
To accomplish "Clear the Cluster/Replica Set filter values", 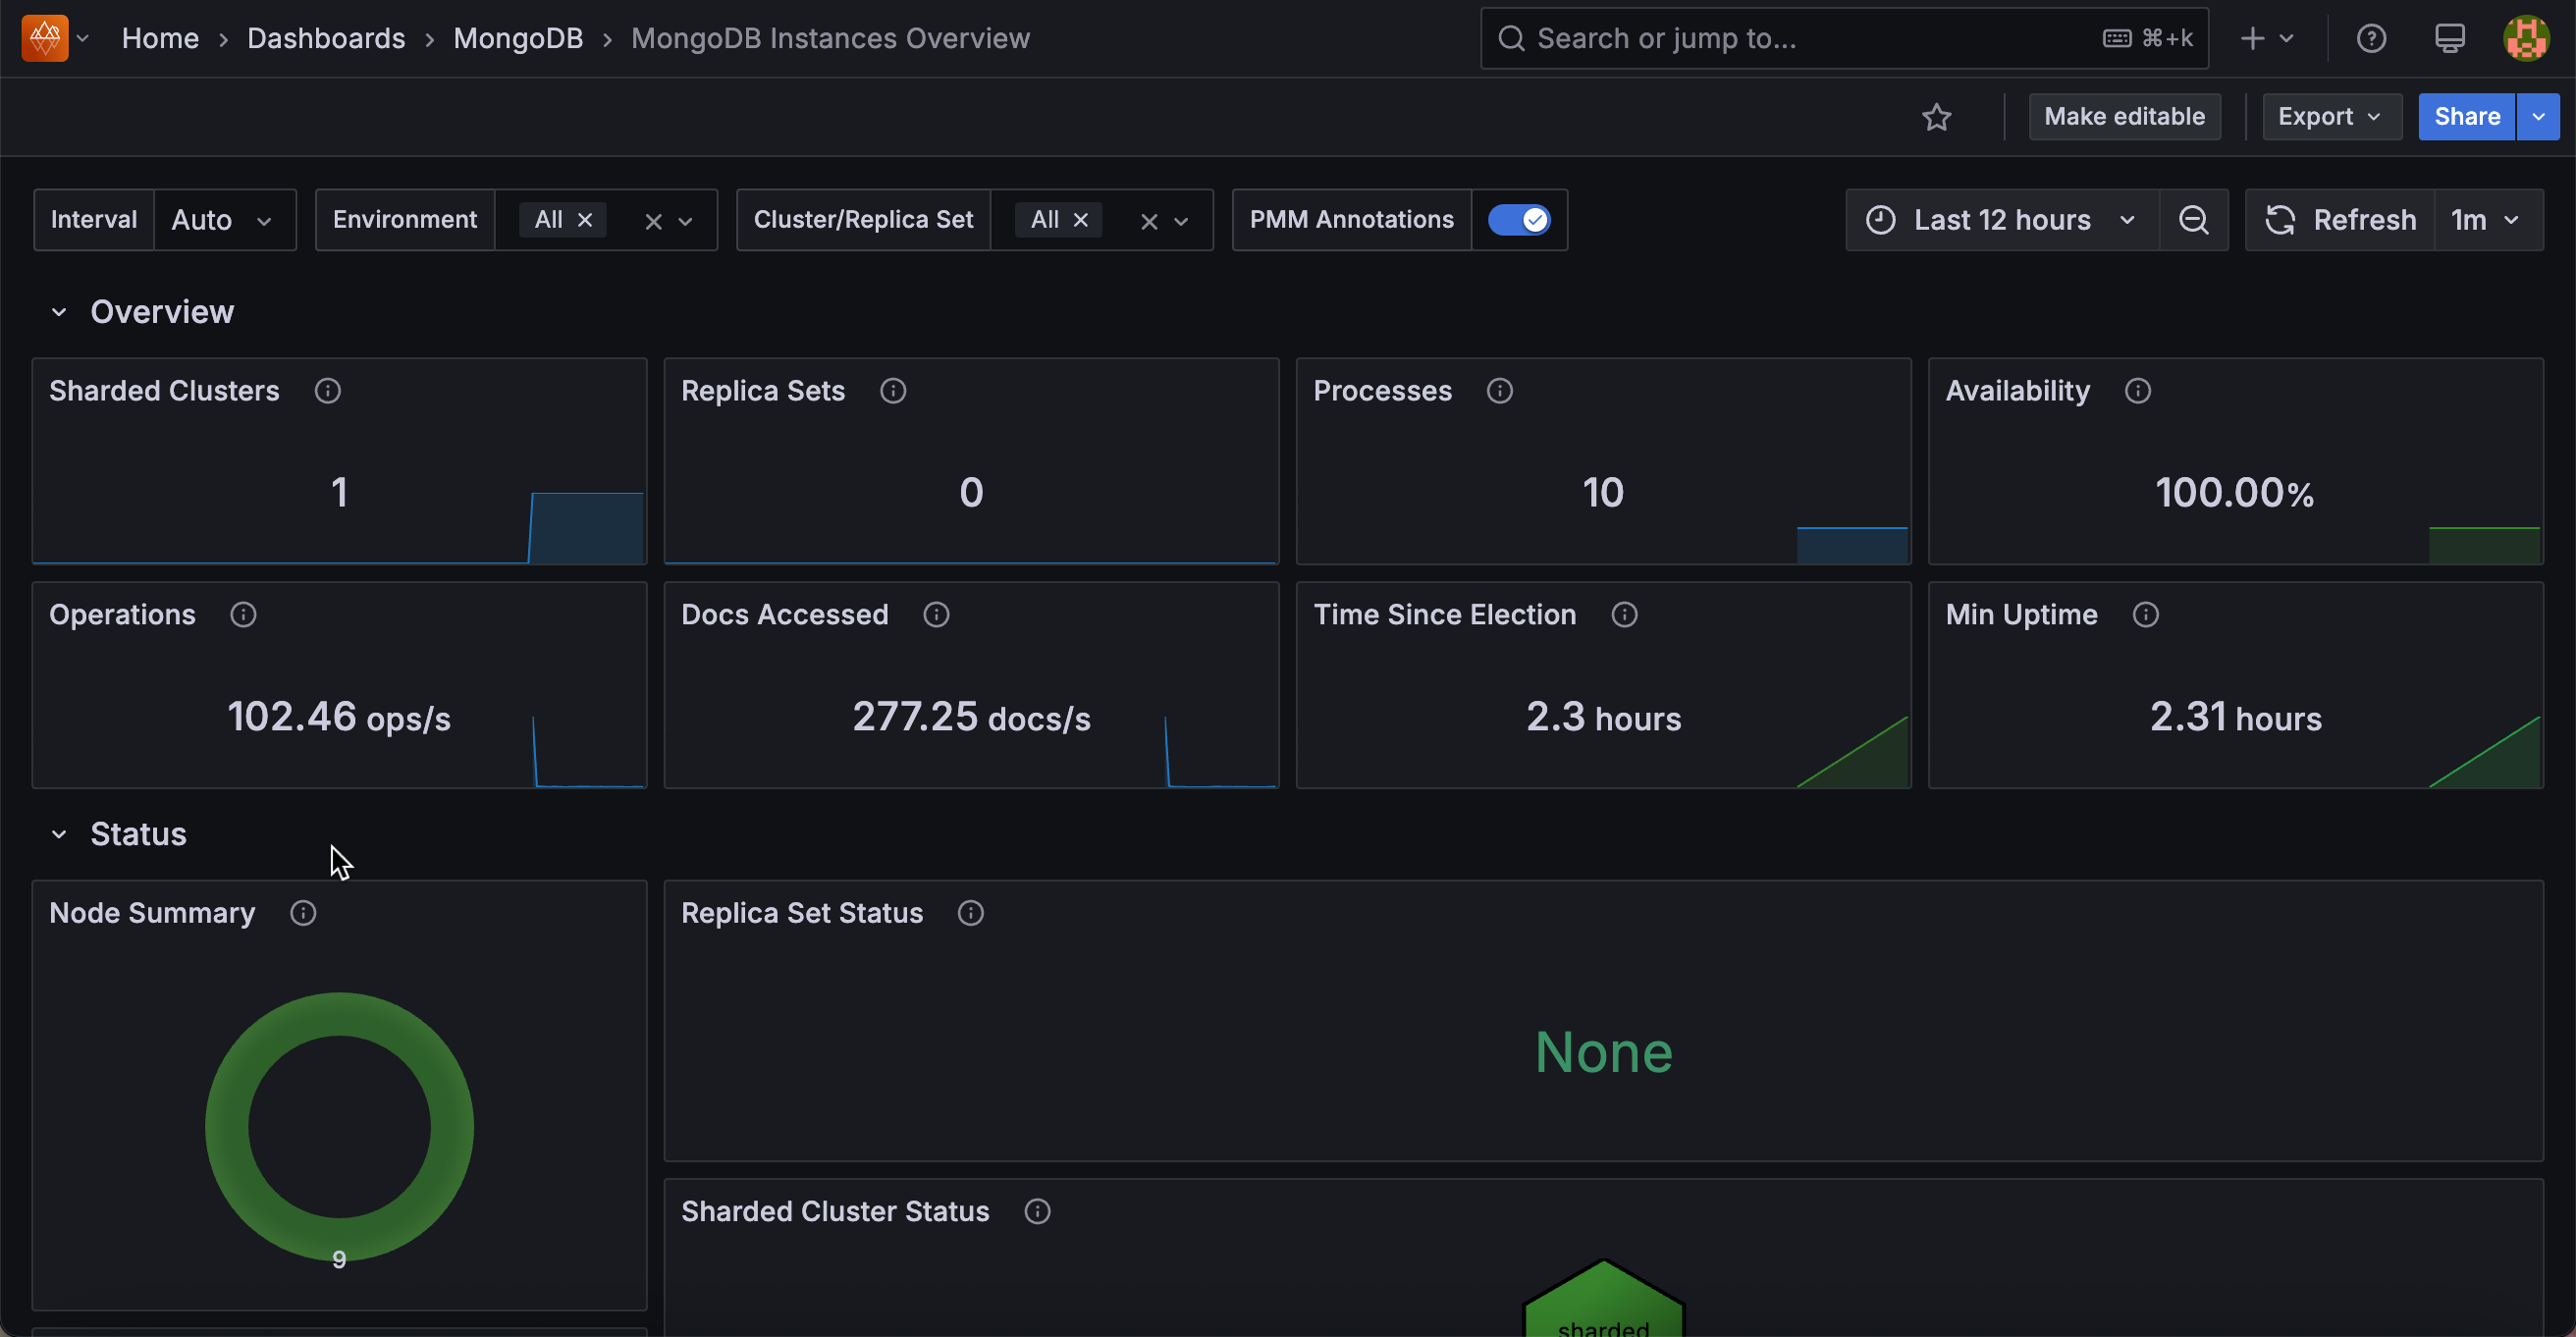I will click(1149, 222).
